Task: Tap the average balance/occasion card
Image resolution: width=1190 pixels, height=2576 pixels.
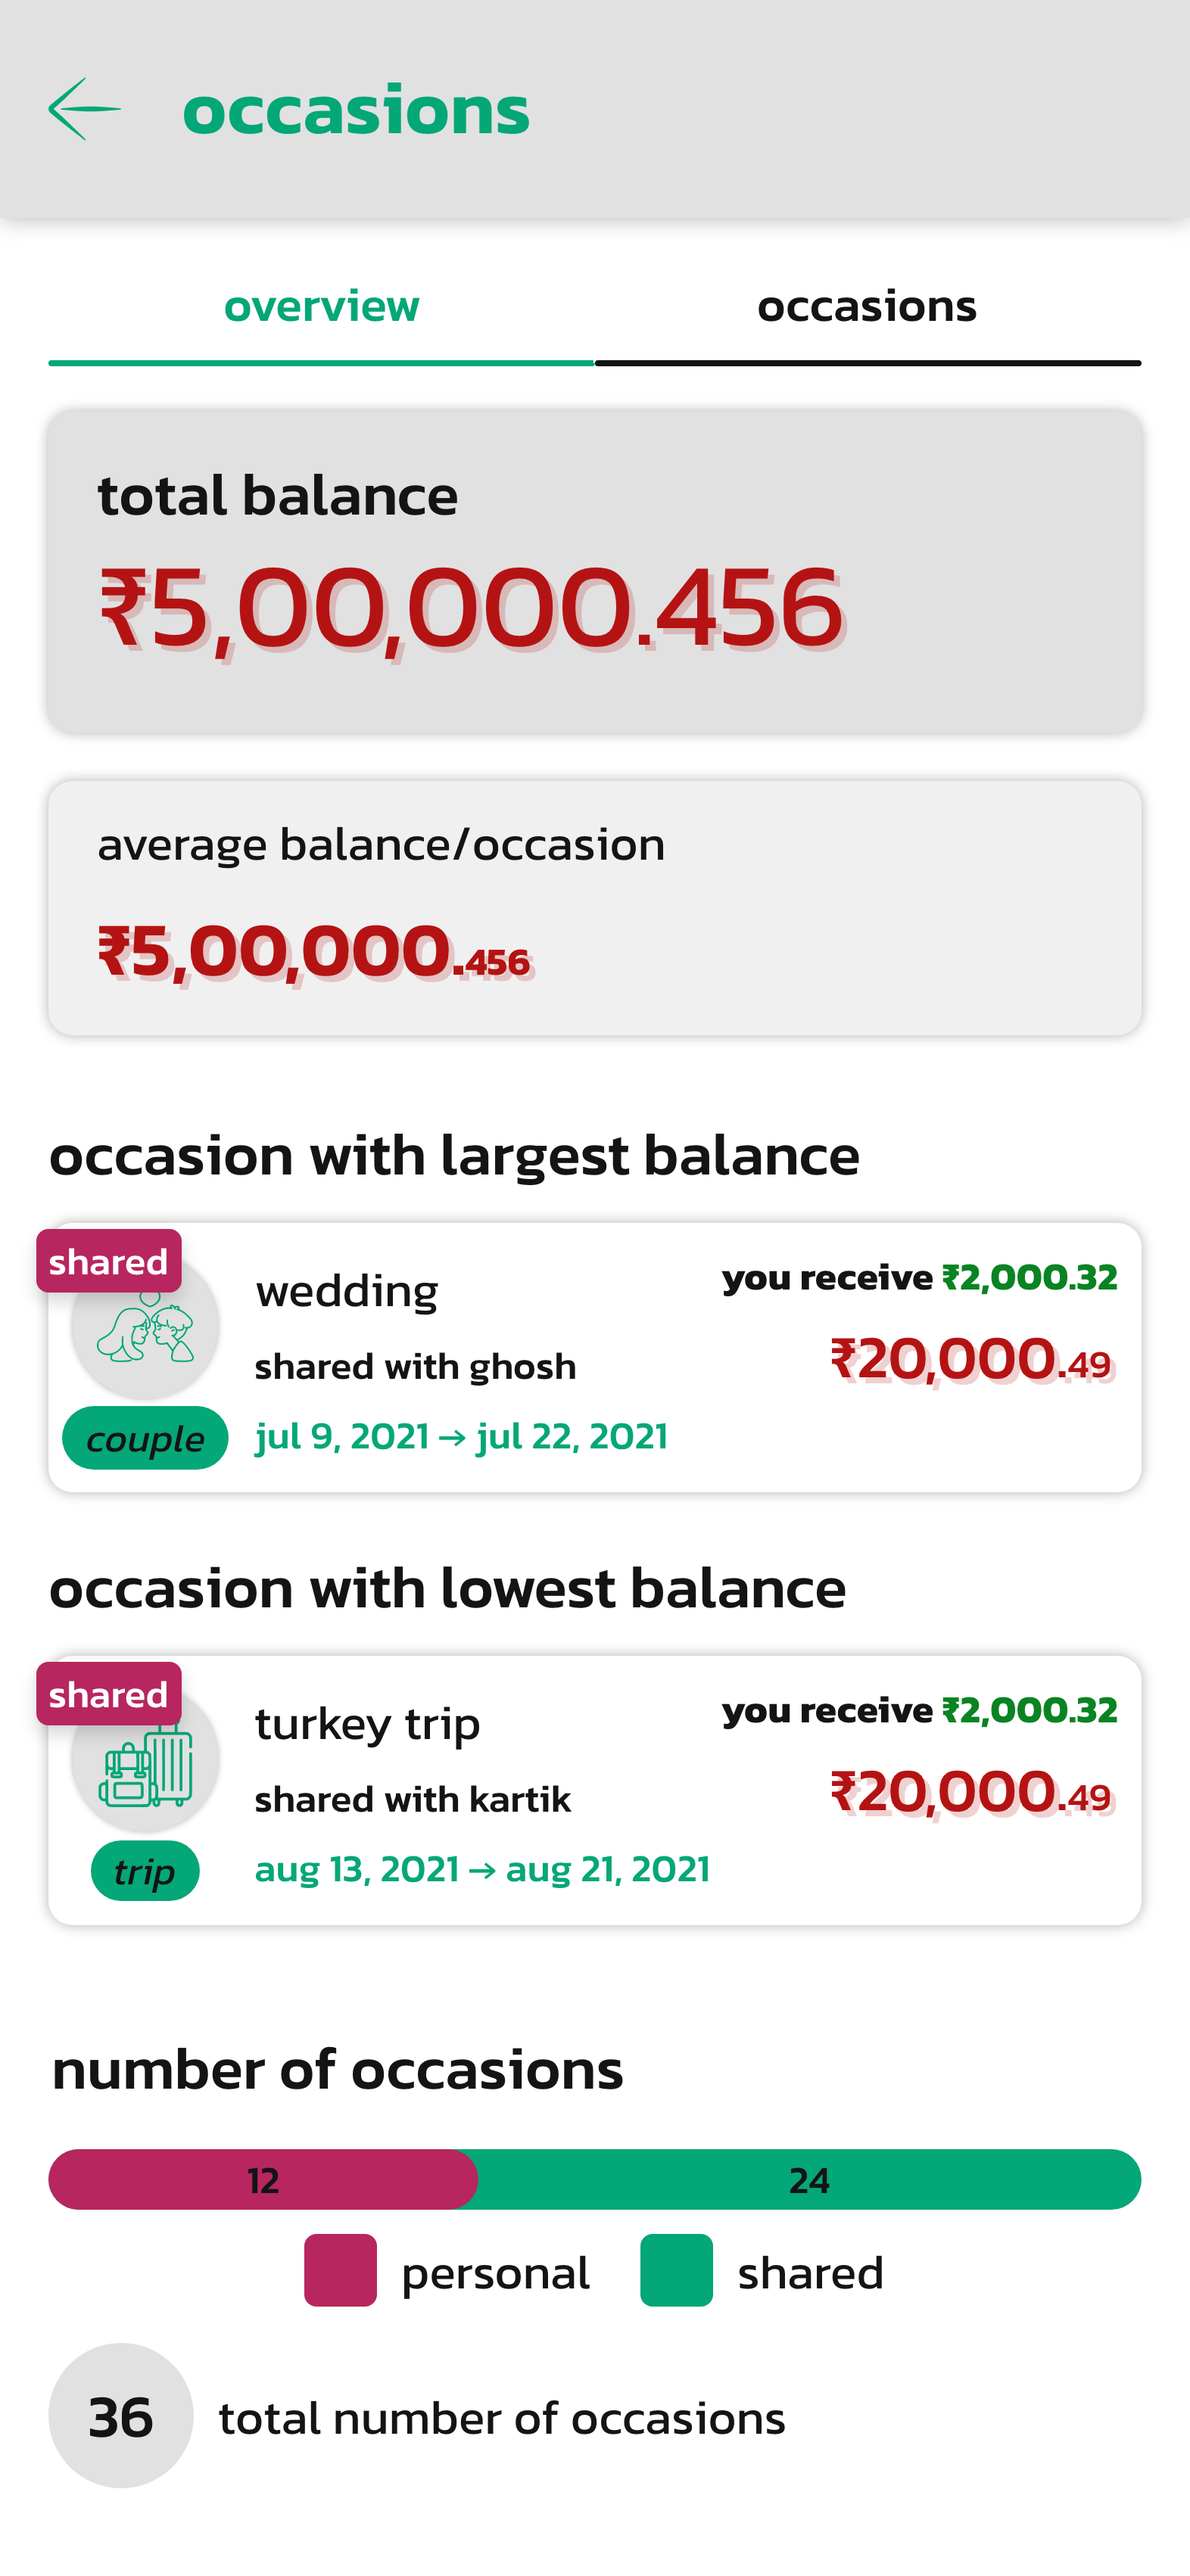Action: pos(595,908)
